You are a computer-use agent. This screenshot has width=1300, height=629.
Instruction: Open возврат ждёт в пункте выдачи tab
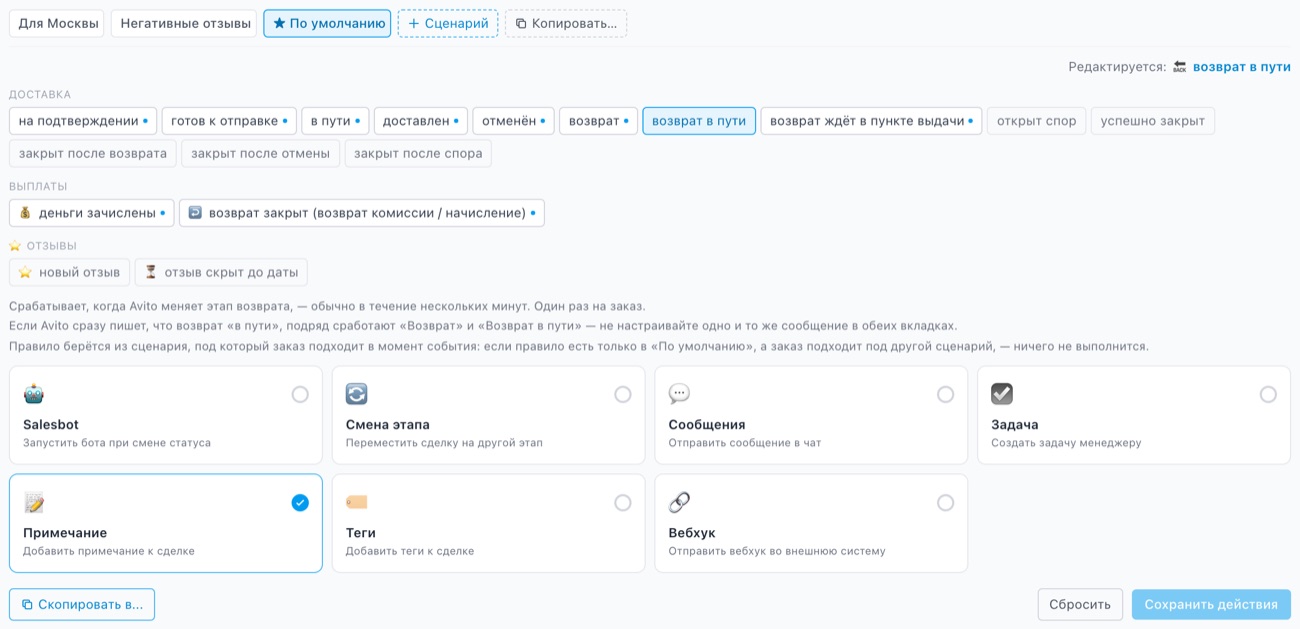[x=872, y=121]
